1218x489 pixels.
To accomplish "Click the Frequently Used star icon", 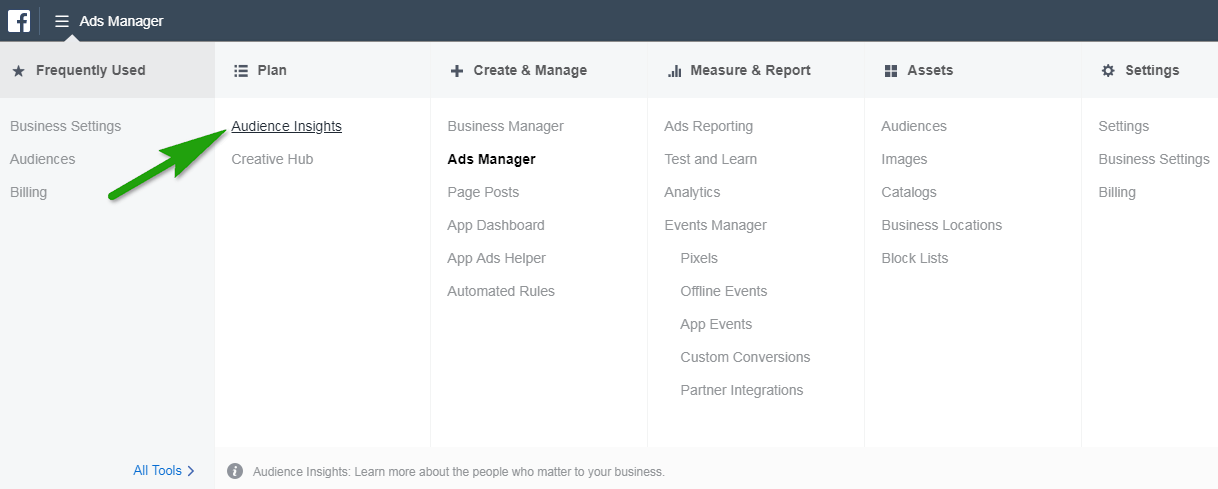I will click(x=18, y=71).
